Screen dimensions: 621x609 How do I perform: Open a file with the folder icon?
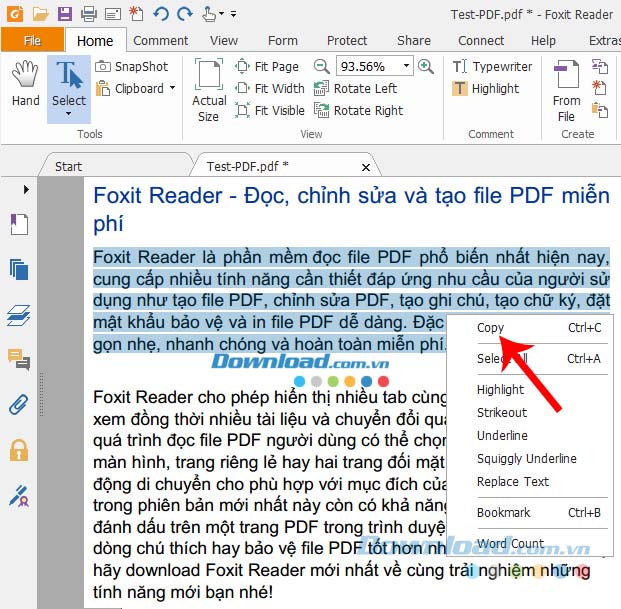click(x=40, y=14)
